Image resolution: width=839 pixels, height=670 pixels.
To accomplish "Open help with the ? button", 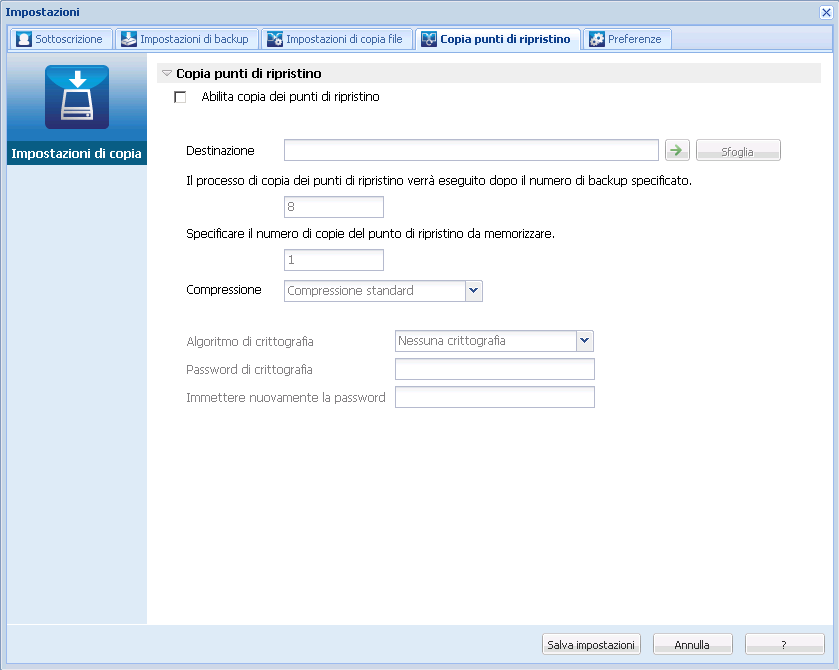I will 784,644.
